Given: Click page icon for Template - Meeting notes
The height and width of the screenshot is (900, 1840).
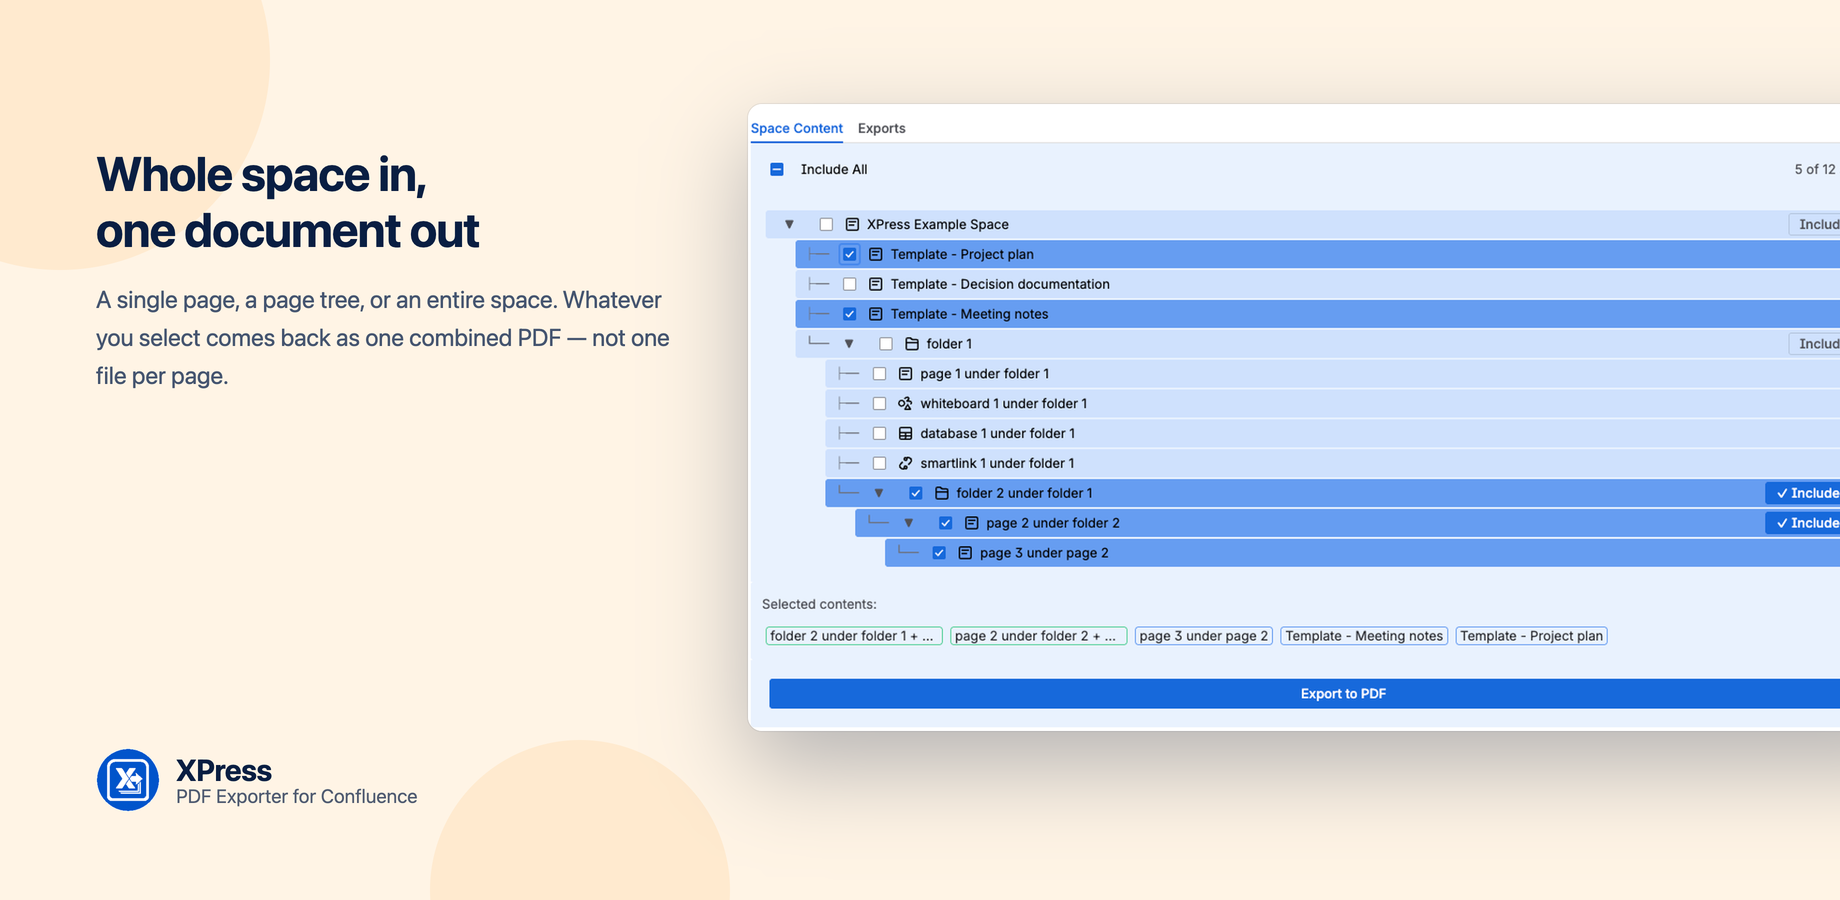Looking at the screenshot, I should point(876,314).
